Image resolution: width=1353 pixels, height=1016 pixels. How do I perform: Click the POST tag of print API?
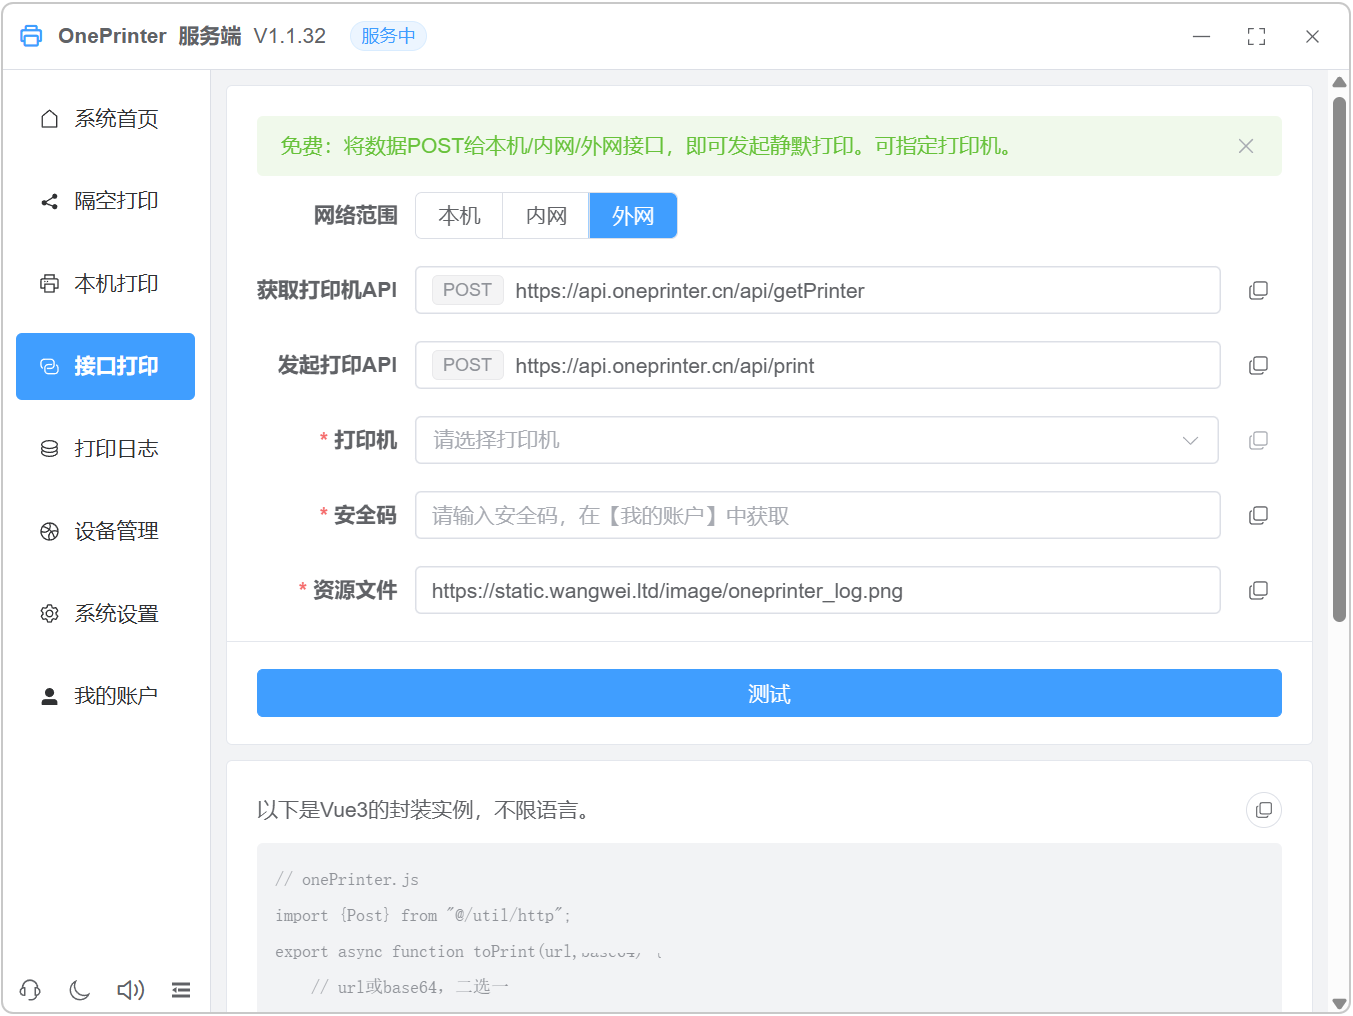pos(467,365)
